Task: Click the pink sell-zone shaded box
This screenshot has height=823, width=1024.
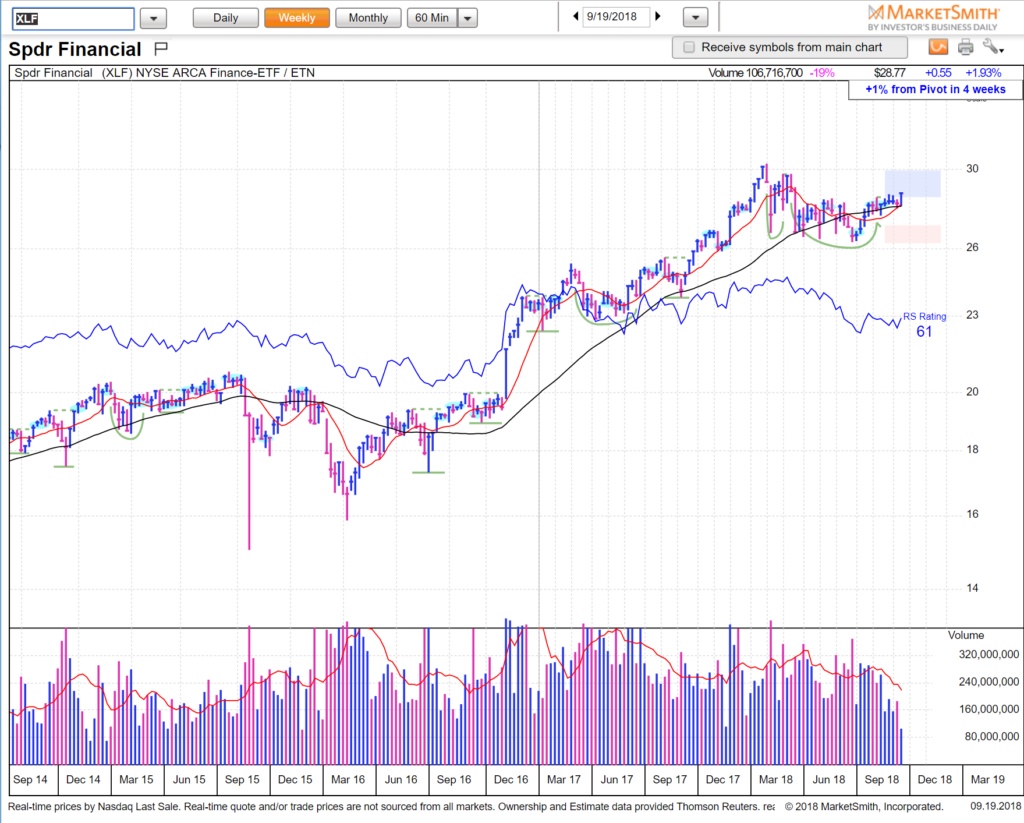Action: click(x=912, y=234)
